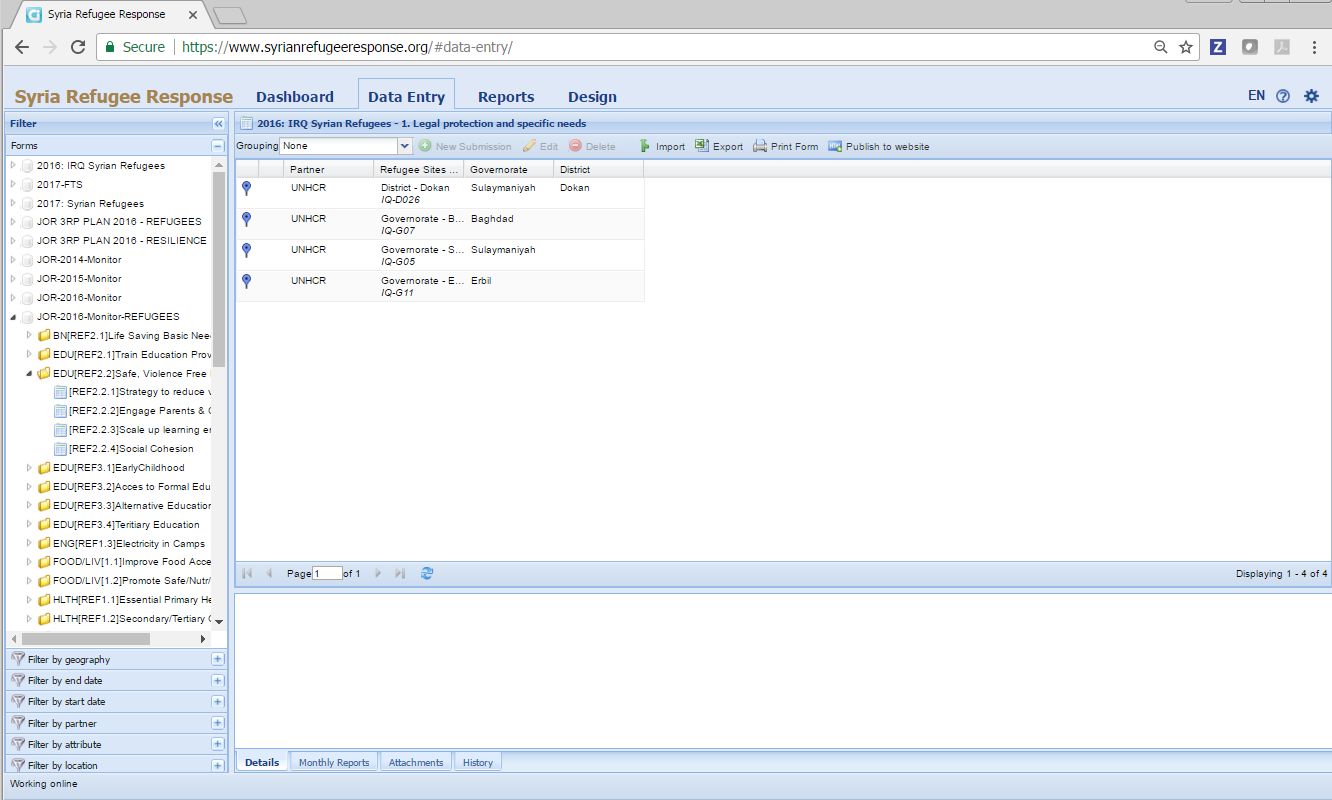1332x800 pixels.
Task: Go back with the browser back arrow
Action: pyautogui.click(x=22, y=47)
